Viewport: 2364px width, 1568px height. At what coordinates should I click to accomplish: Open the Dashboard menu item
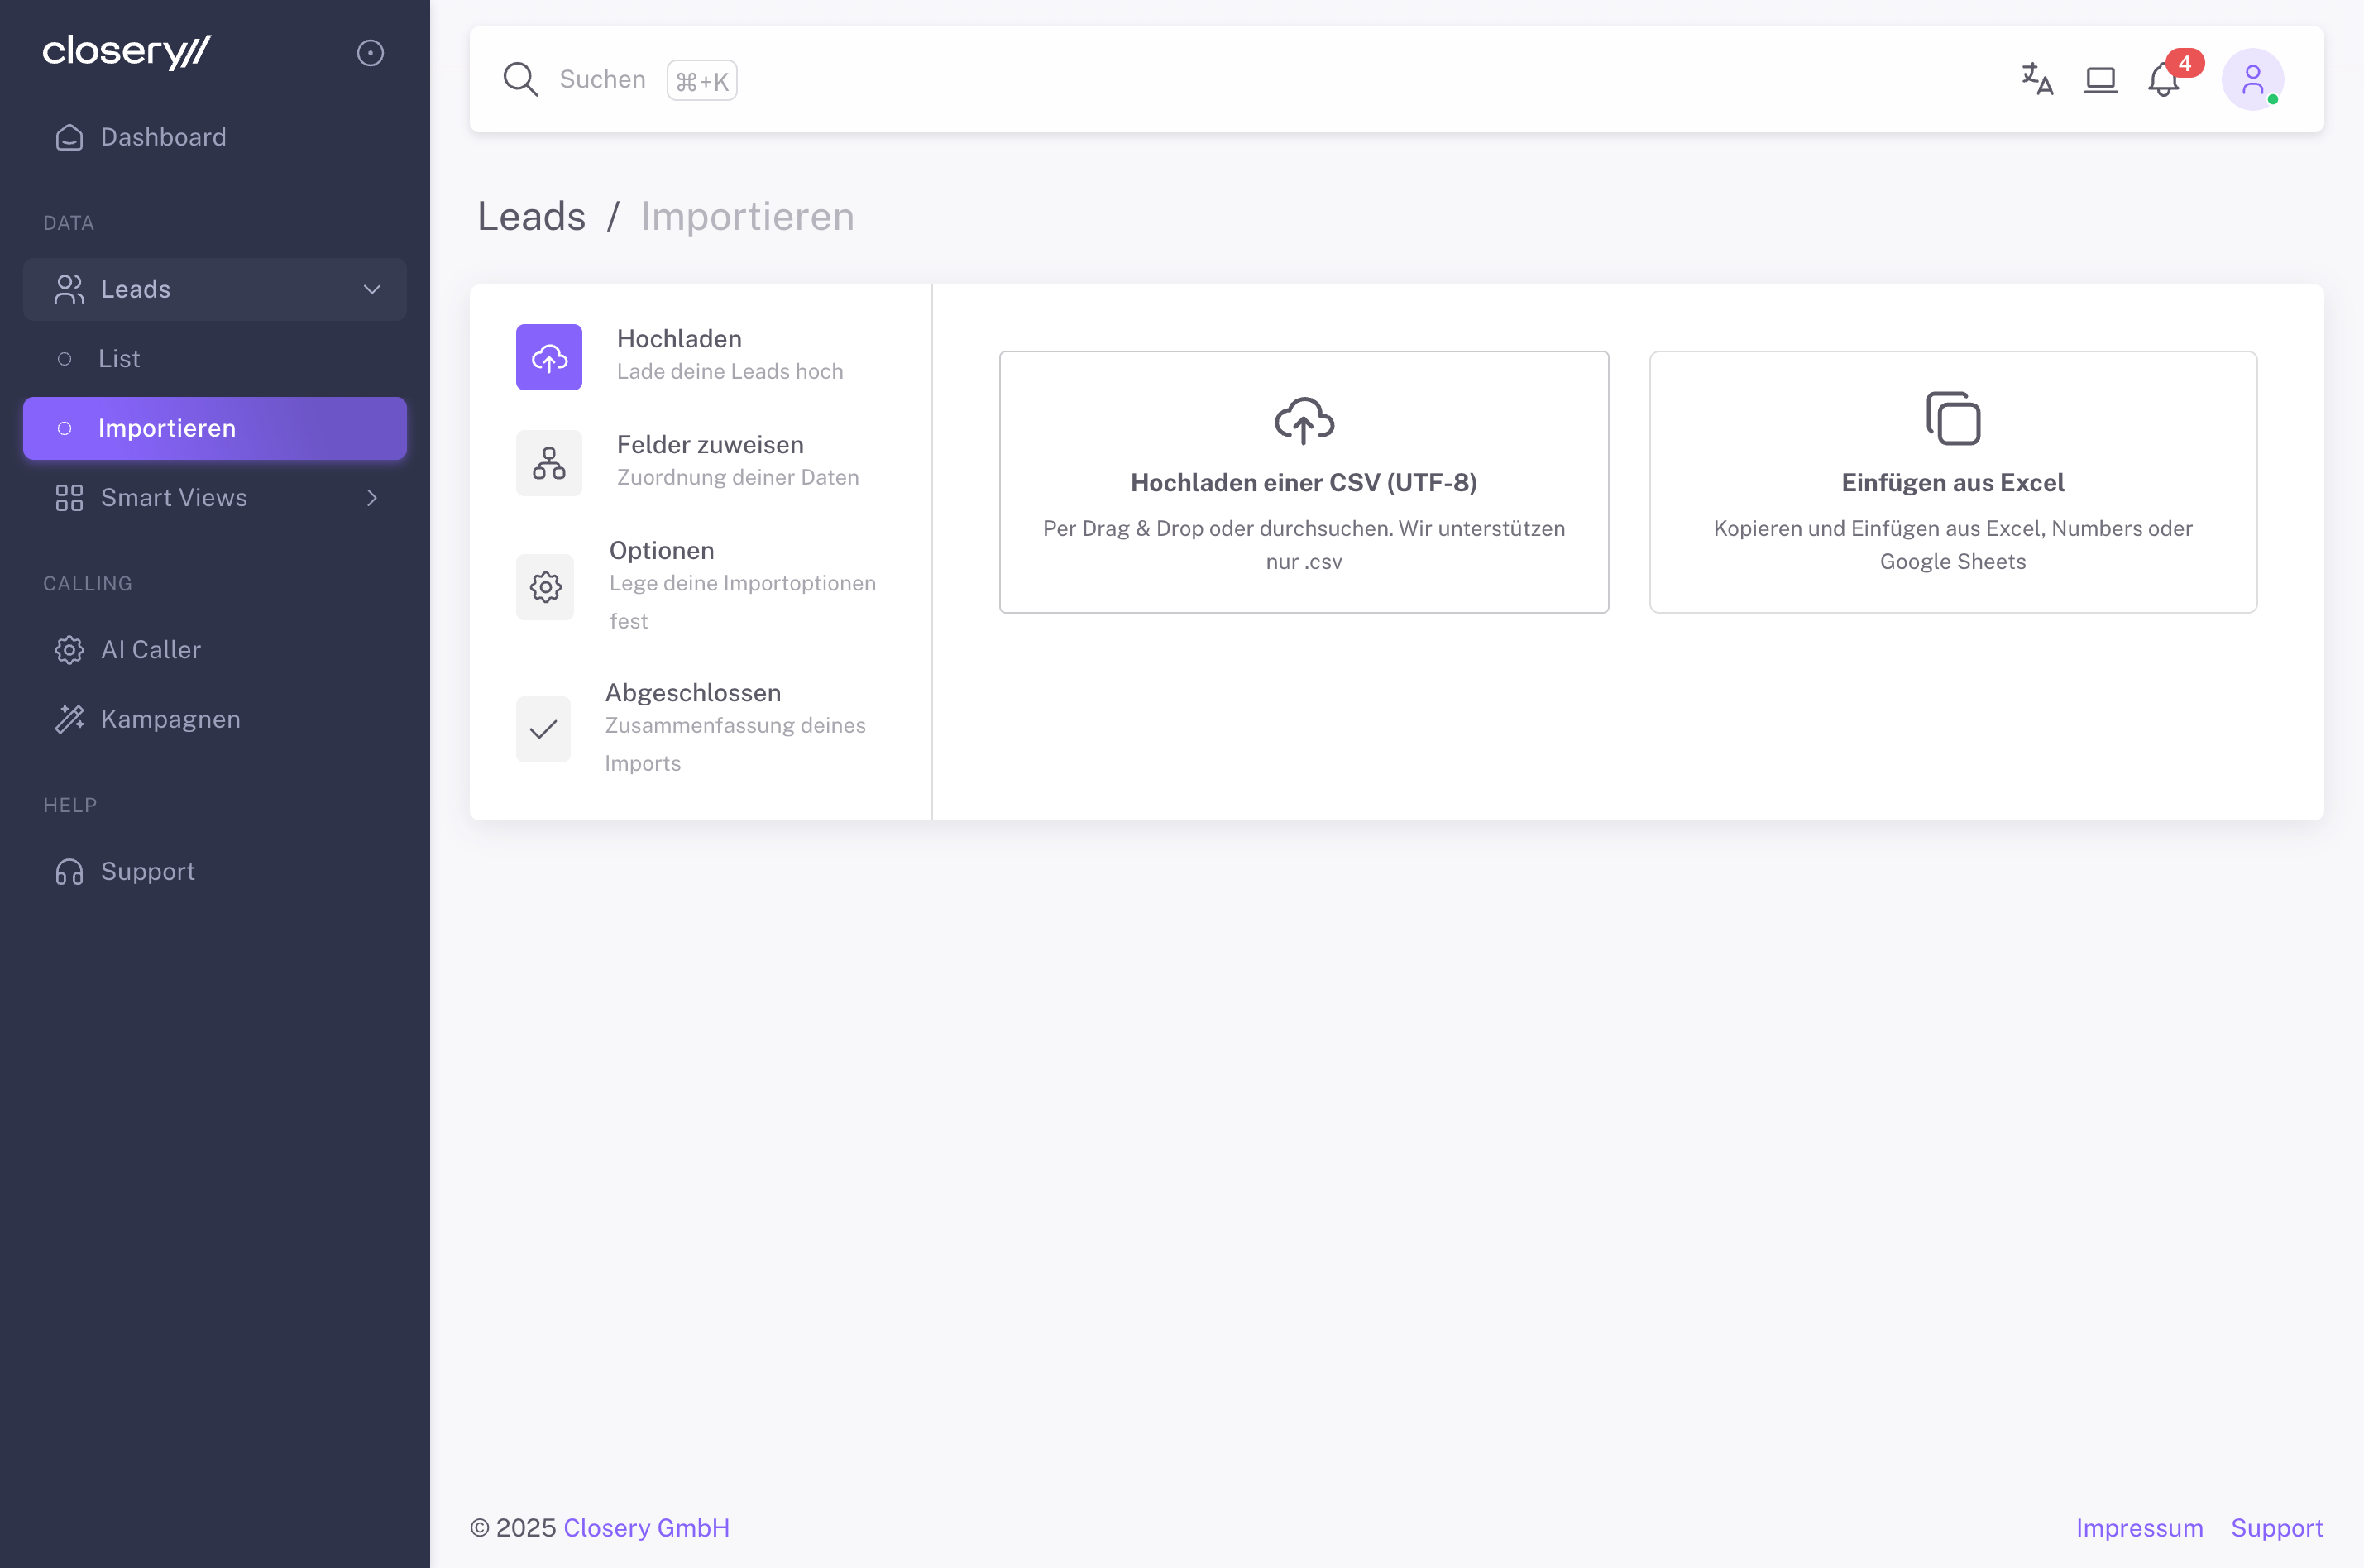coord(163,137)
